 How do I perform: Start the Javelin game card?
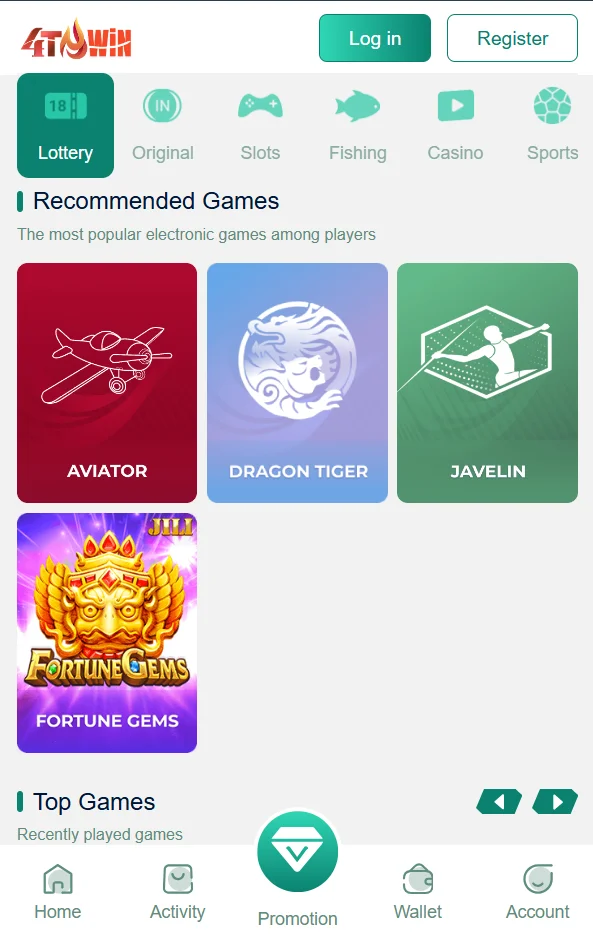tap(488, 383)
